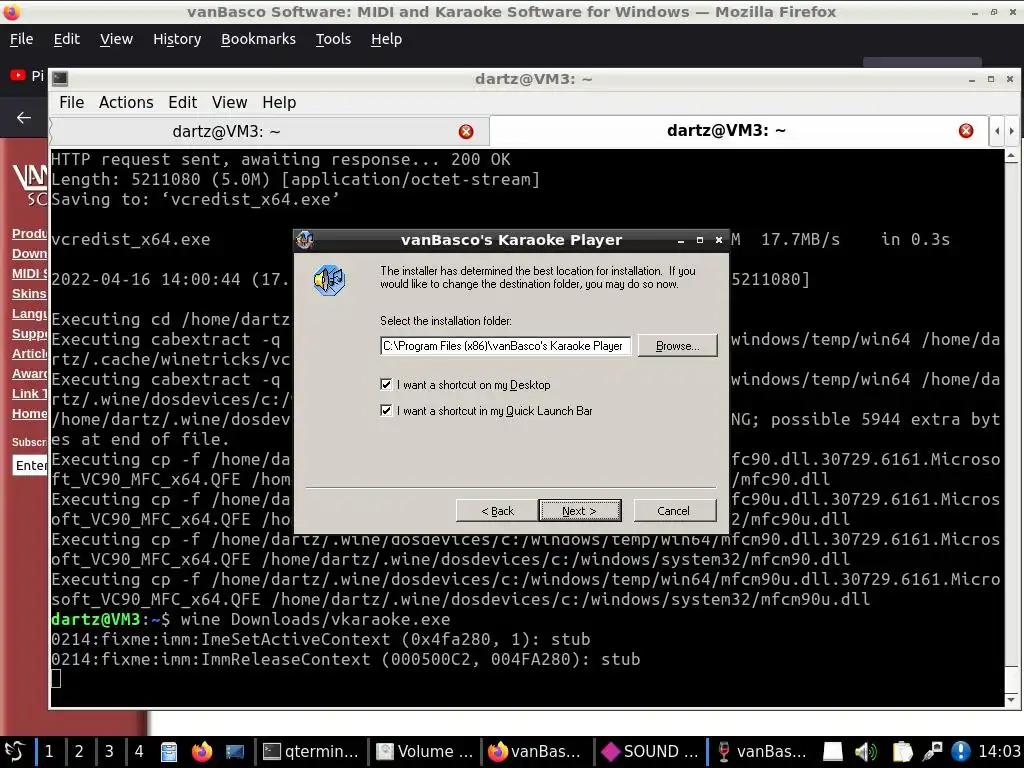This screenshot has width=1024, height=768.
Task: Open the Firefox Help menu
Action: pos(386,39)
